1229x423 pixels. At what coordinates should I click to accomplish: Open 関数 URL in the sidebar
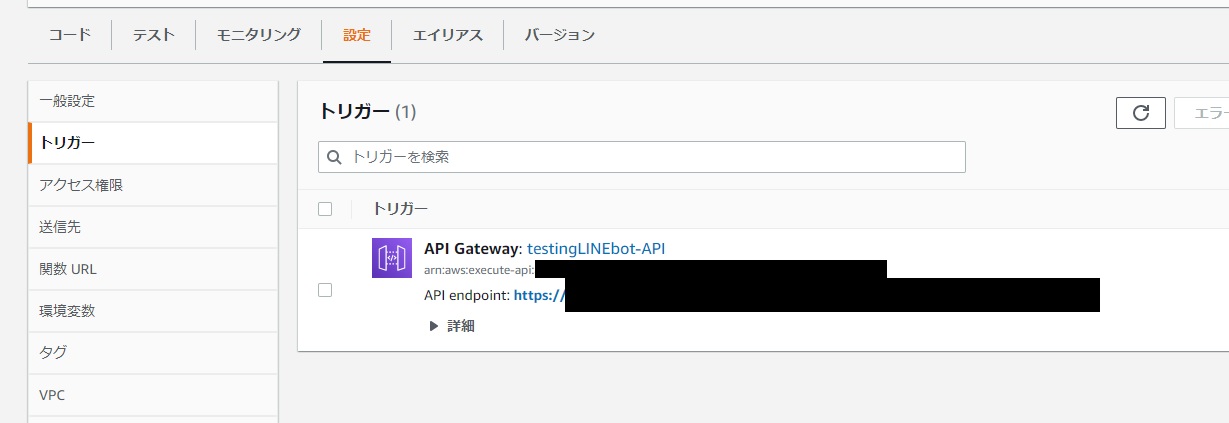click(68, 269)
